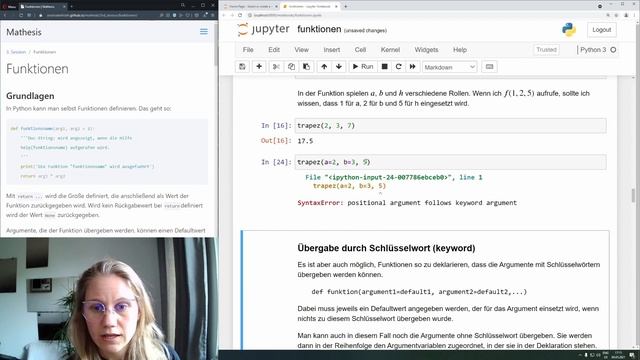Open the Mathesis hamburger menu
The width and height of the screenshot is (640, 360).
pyautogui.click(x=204, y=31)
